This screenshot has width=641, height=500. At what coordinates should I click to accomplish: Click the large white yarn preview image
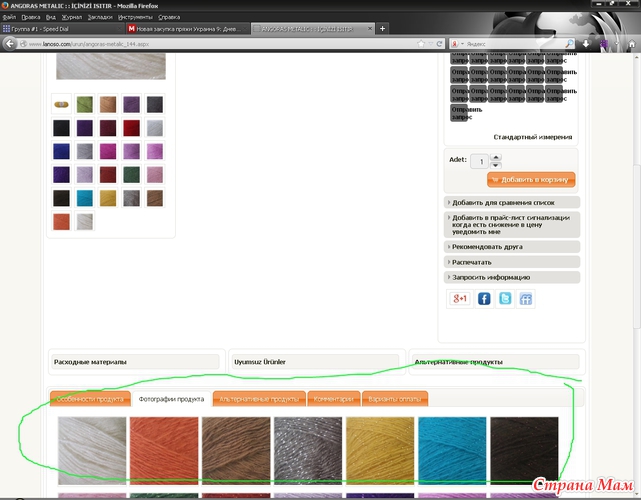click(111, 66)
